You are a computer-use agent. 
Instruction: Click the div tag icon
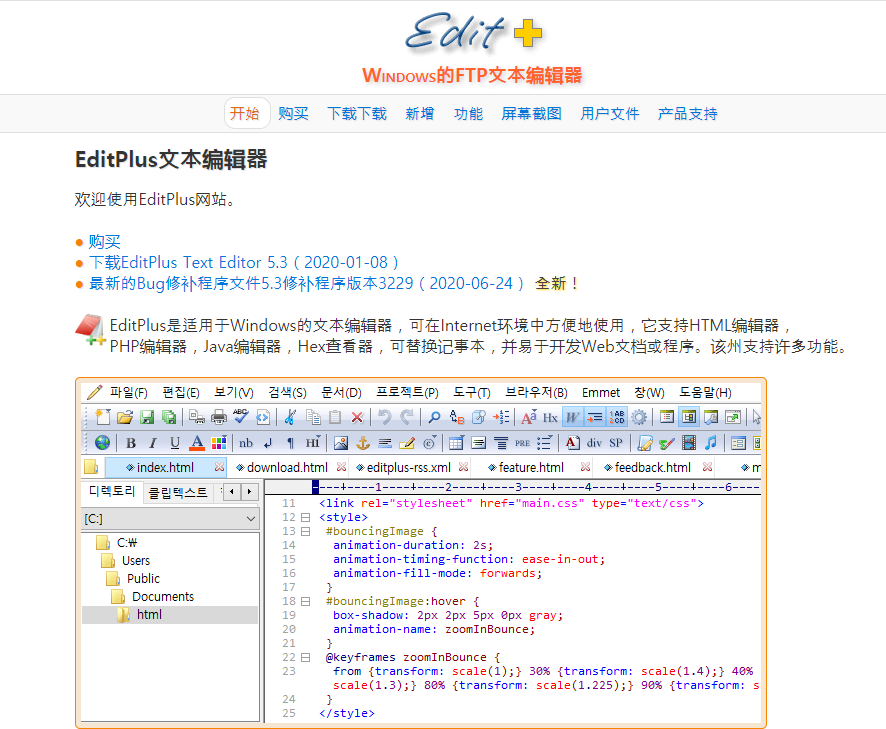(594, 442)
